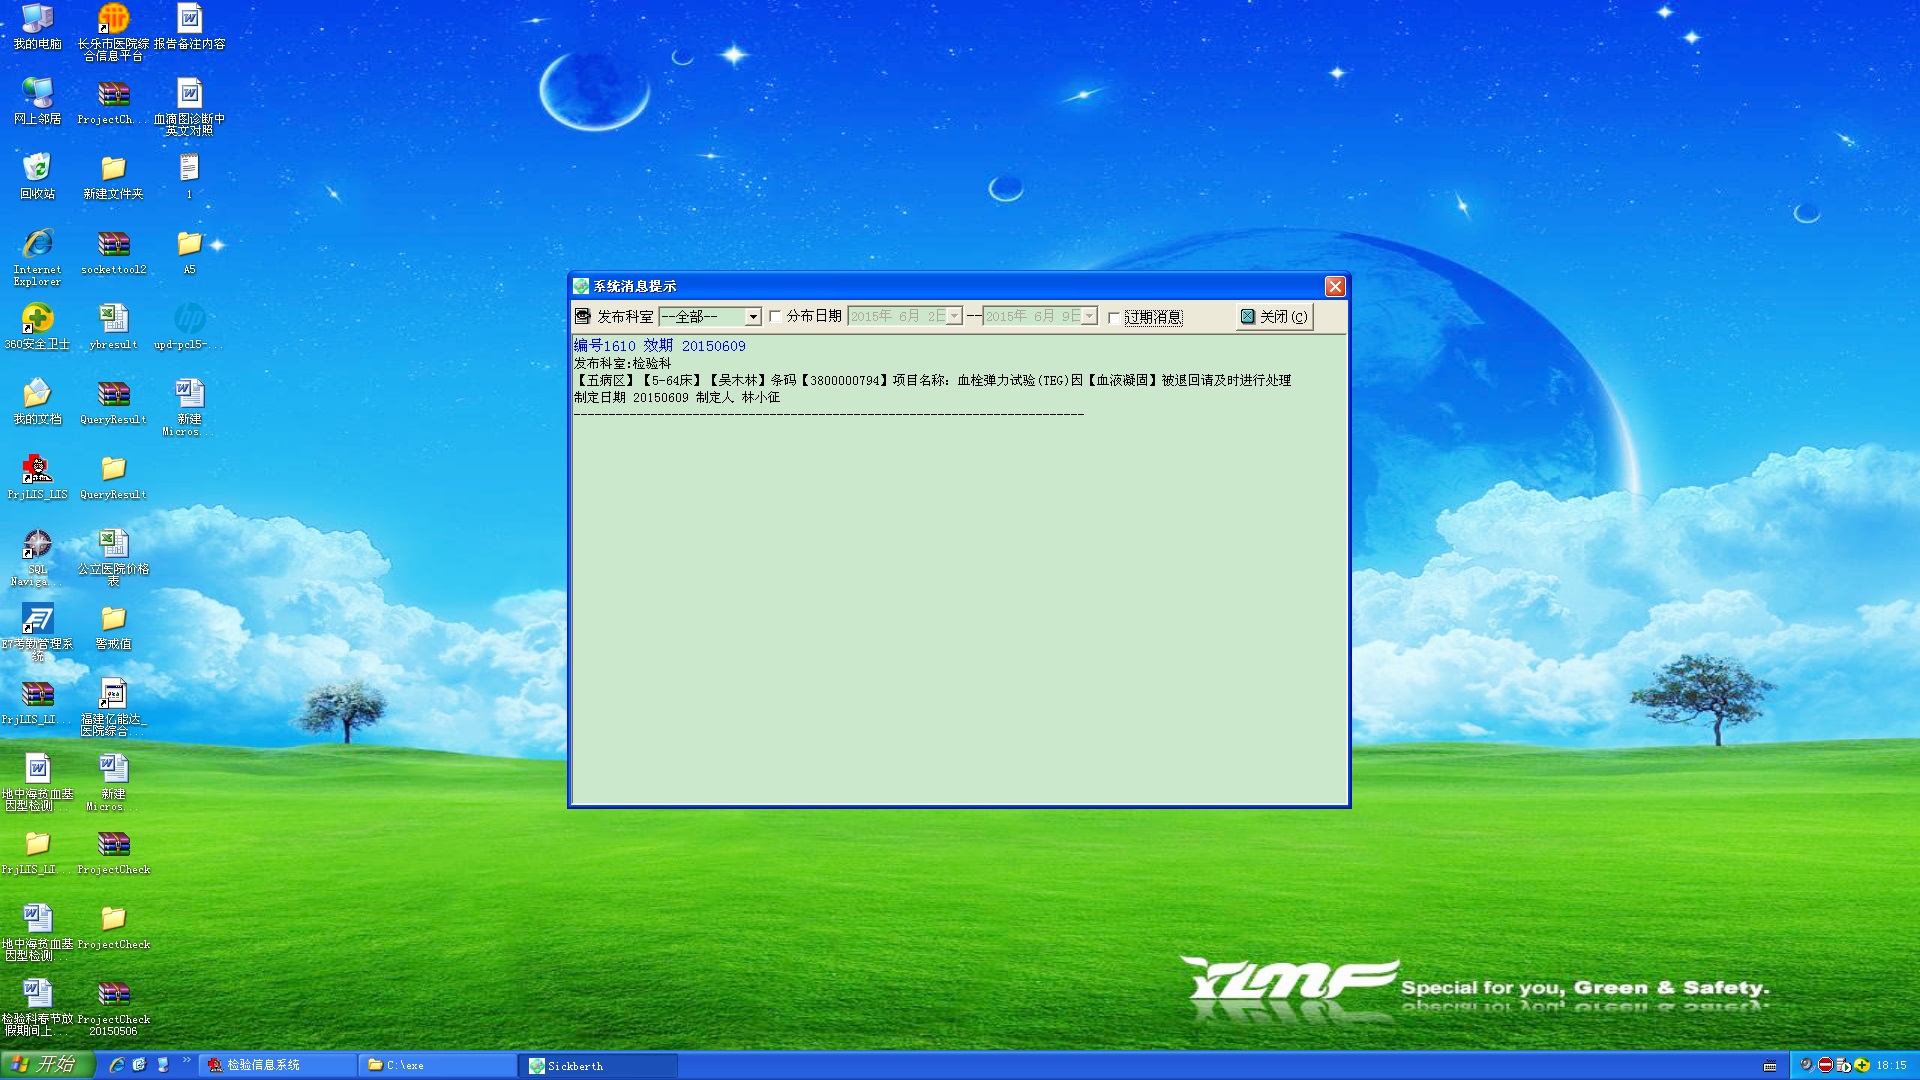Expand the end date picker arrow
The image size is (1920, 1080).
pyautogui.click(x=1089, y=317)
